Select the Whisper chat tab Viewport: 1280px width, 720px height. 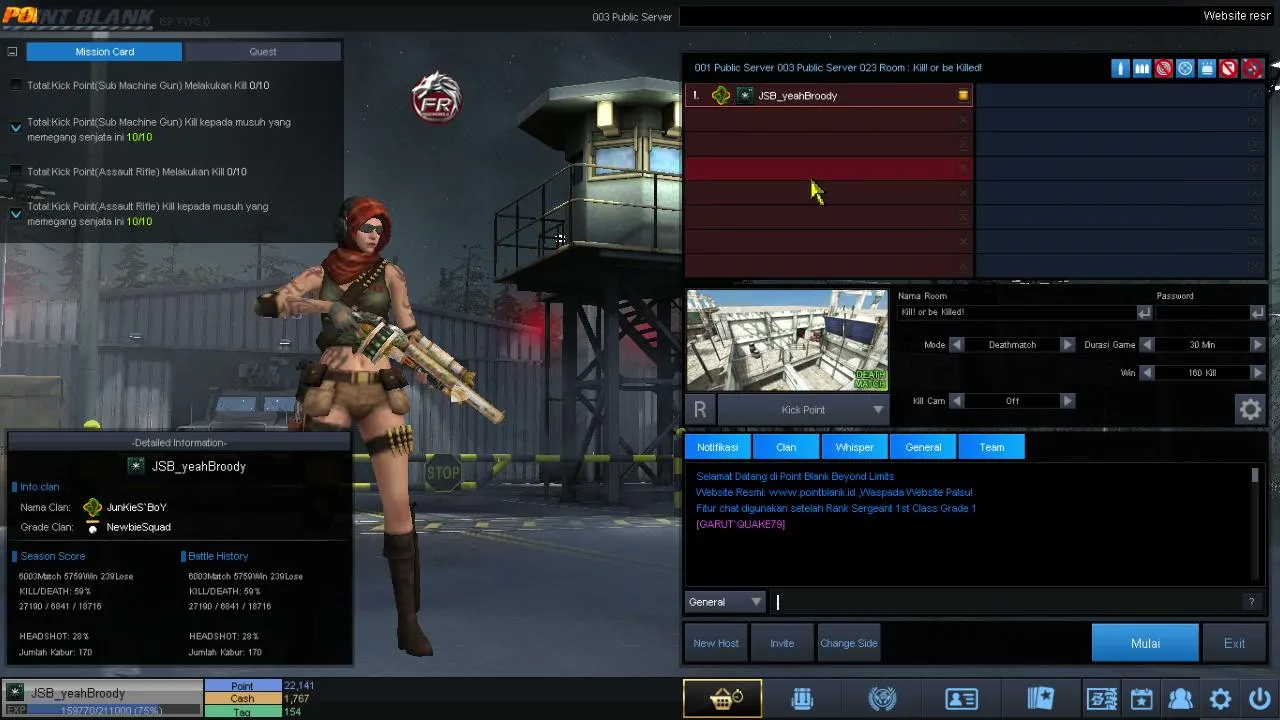tap(854, 447)
